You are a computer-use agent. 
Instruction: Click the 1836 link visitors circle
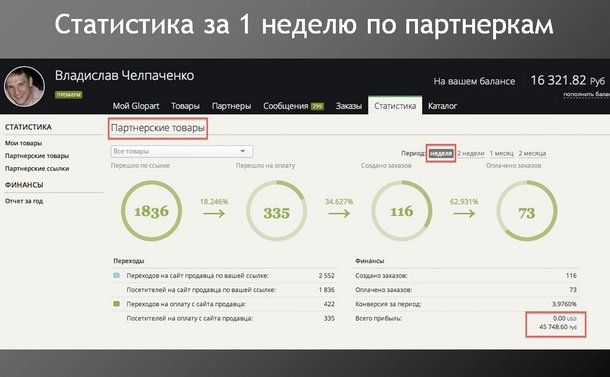pos(151,210)
